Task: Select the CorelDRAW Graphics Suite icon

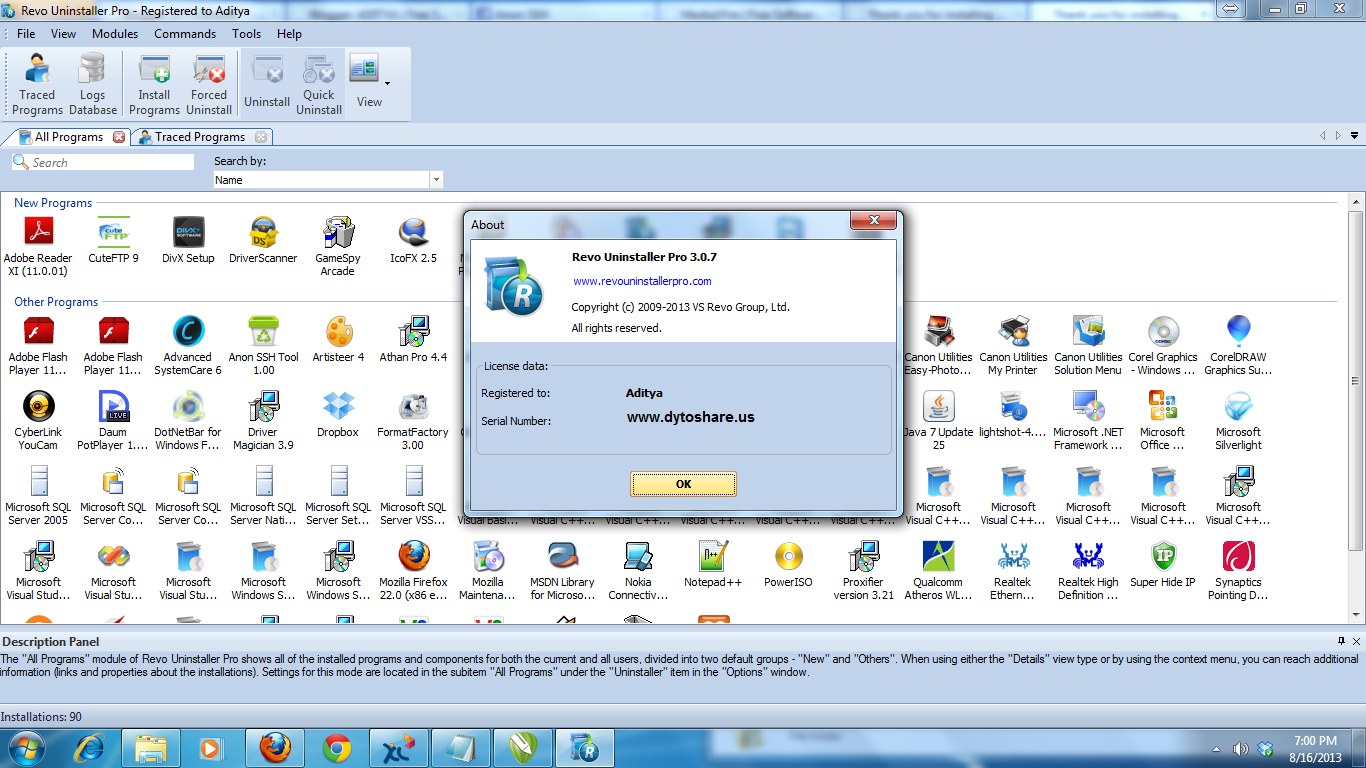Action: point(1238,346)
